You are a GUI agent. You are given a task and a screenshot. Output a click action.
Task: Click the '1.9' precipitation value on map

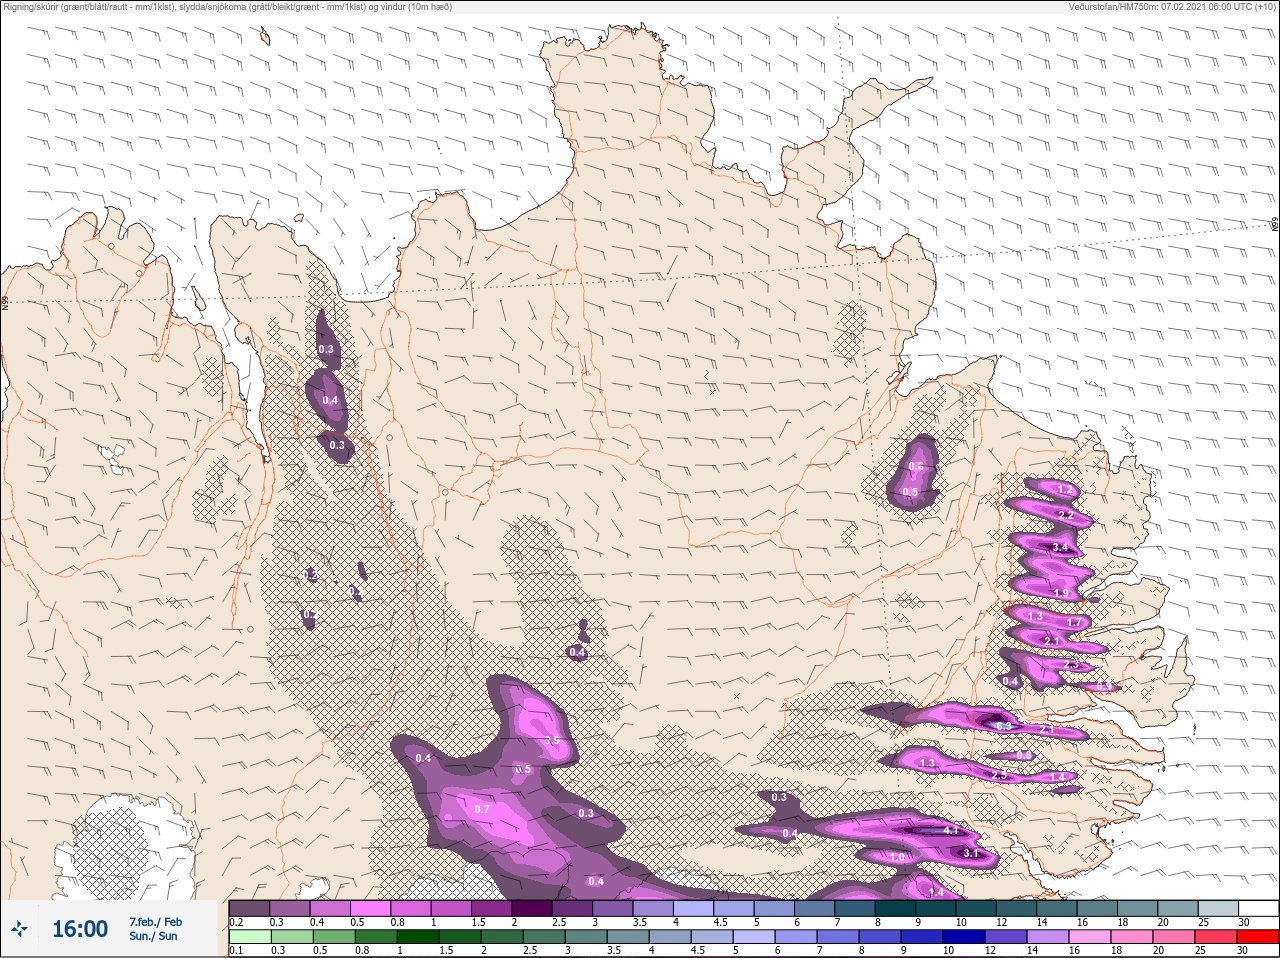click(1061, 593)
